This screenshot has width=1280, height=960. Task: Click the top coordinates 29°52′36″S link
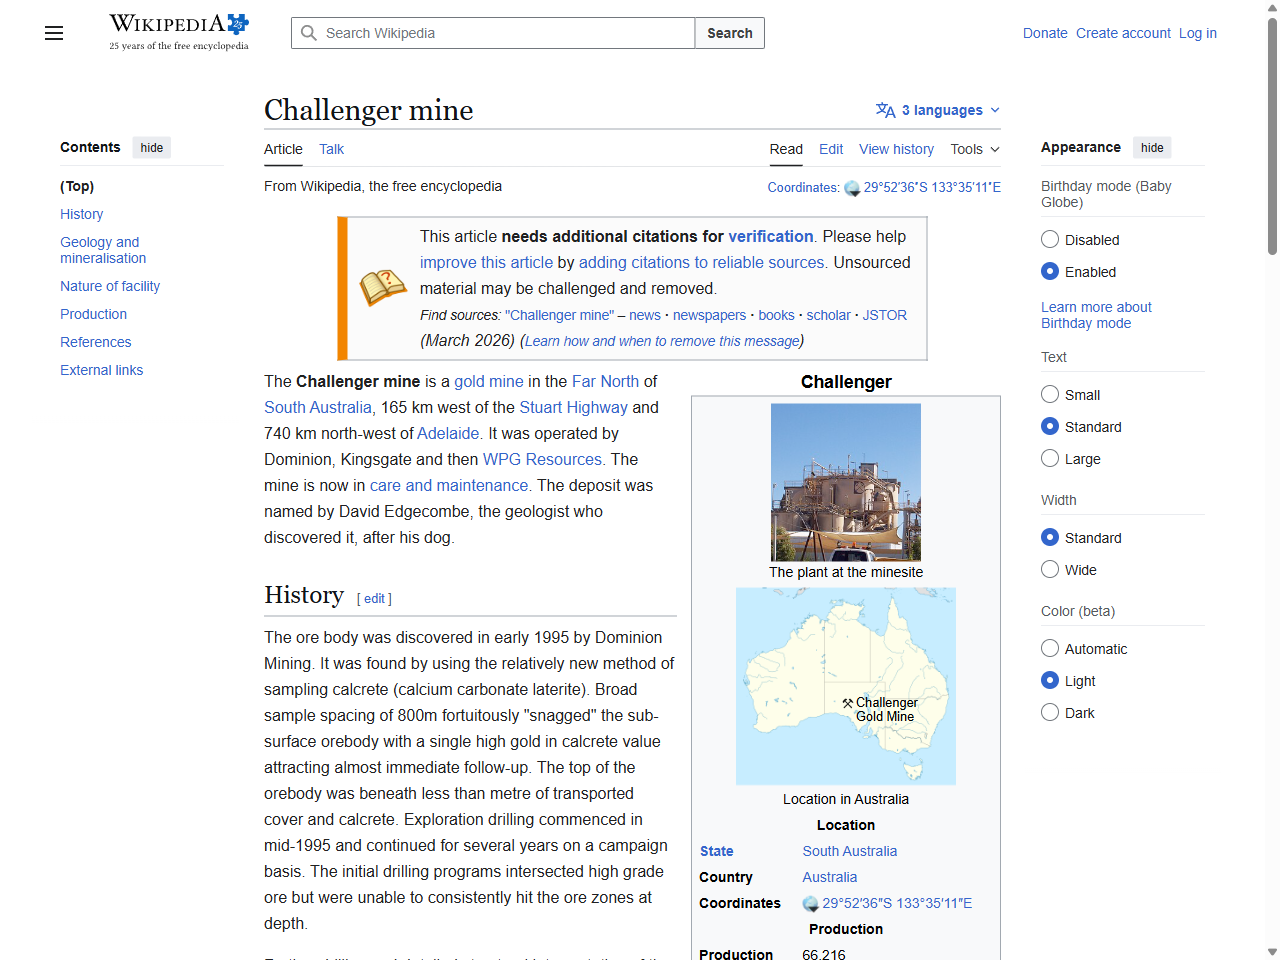tap(932, 187)
